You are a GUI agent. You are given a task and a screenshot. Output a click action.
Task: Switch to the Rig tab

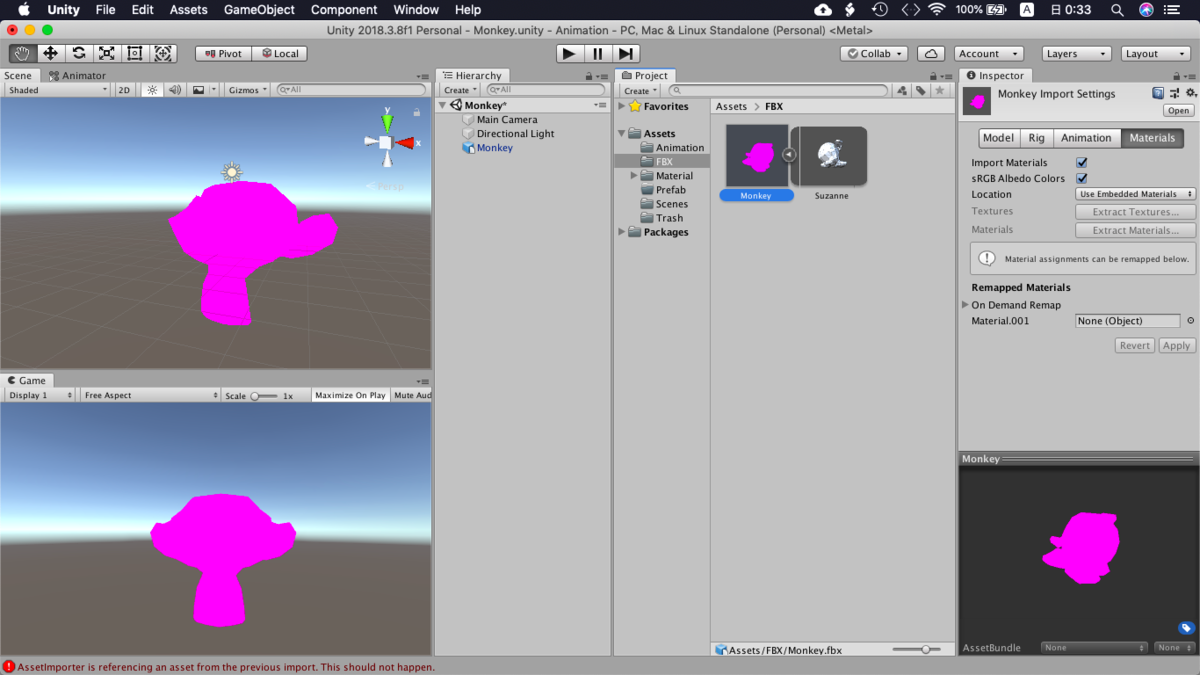pyautogui.click(x=1036, y=138)
